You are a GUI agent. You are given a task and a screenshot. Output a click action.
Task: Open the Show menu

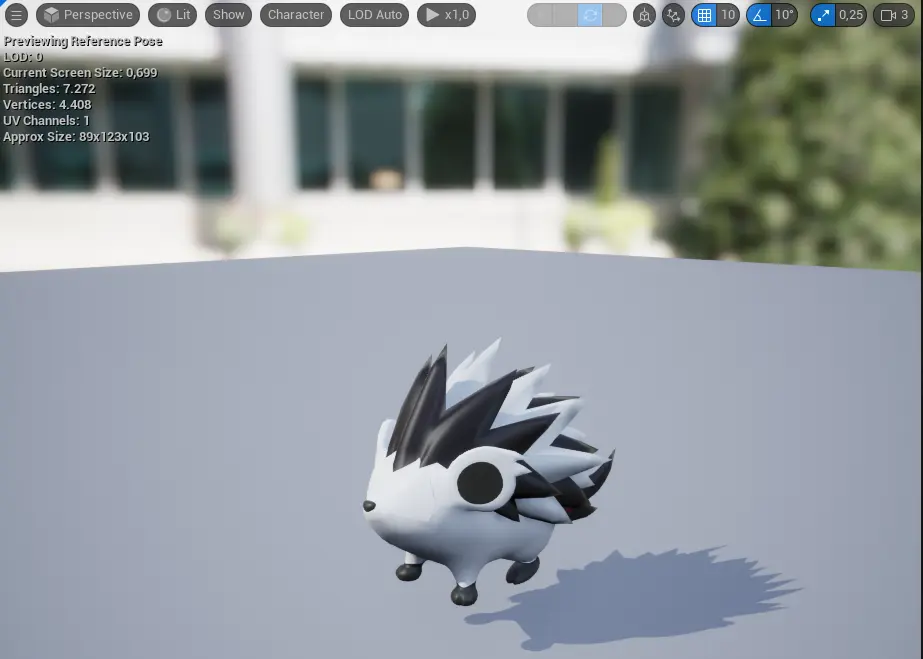(228, 15)
